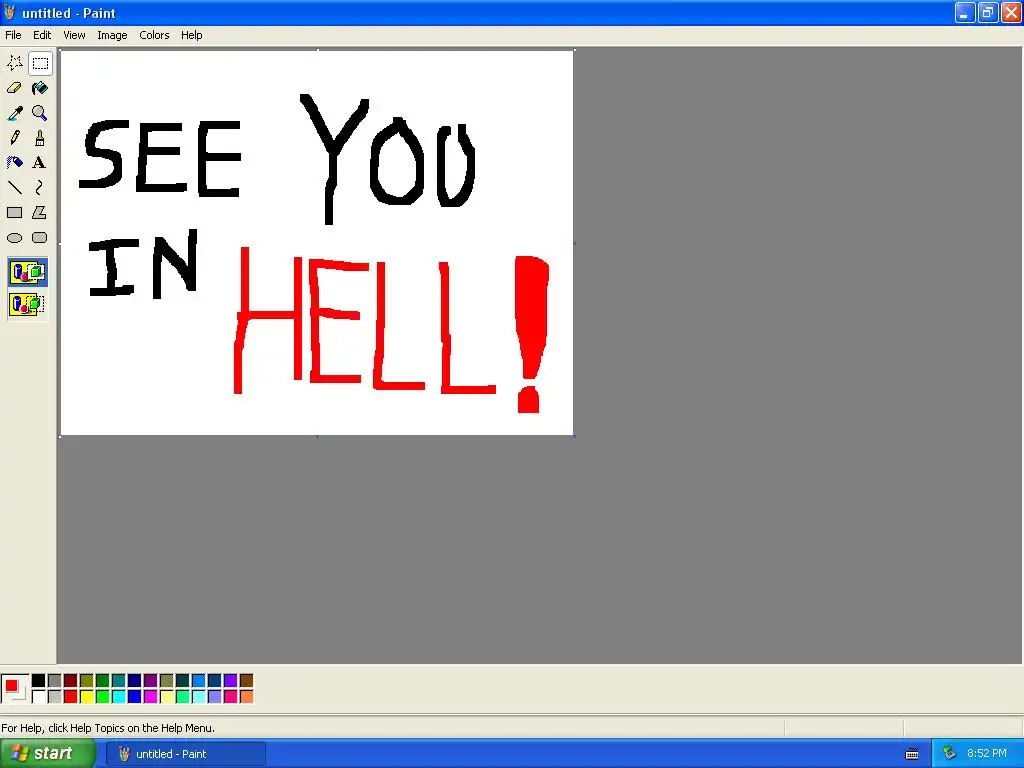Pick the spring green swatch
Screen dimensions: 1024x768
click(x=183, y=697)
